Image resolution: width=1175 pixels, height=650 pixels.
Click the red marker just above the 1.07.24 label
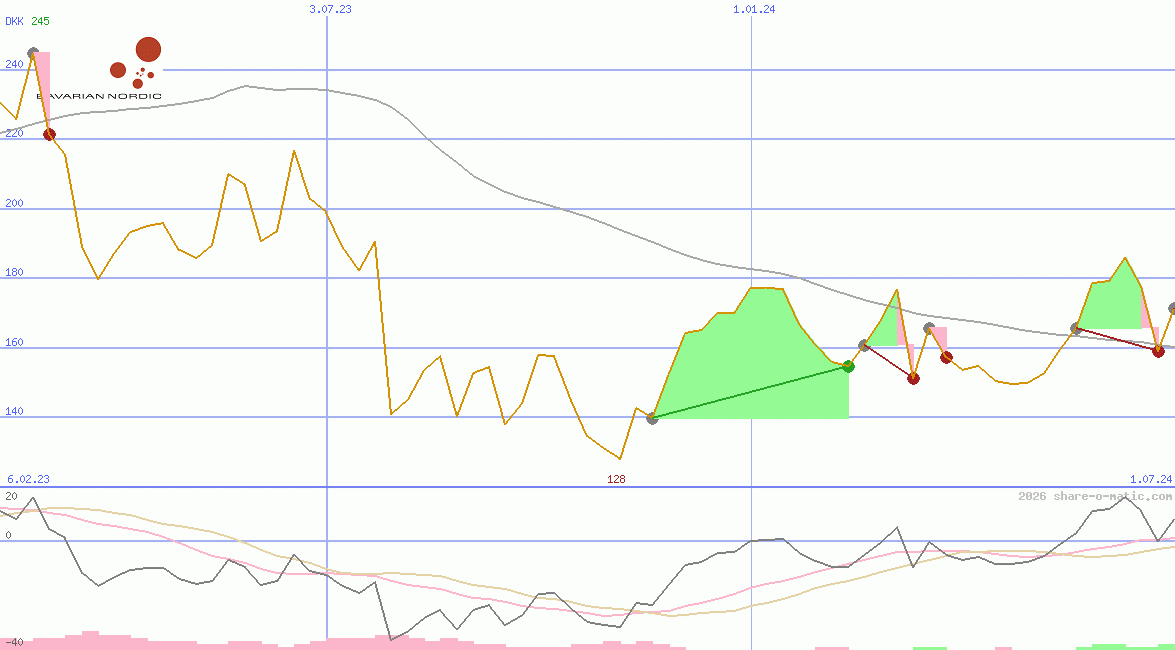pos(1158,351)
